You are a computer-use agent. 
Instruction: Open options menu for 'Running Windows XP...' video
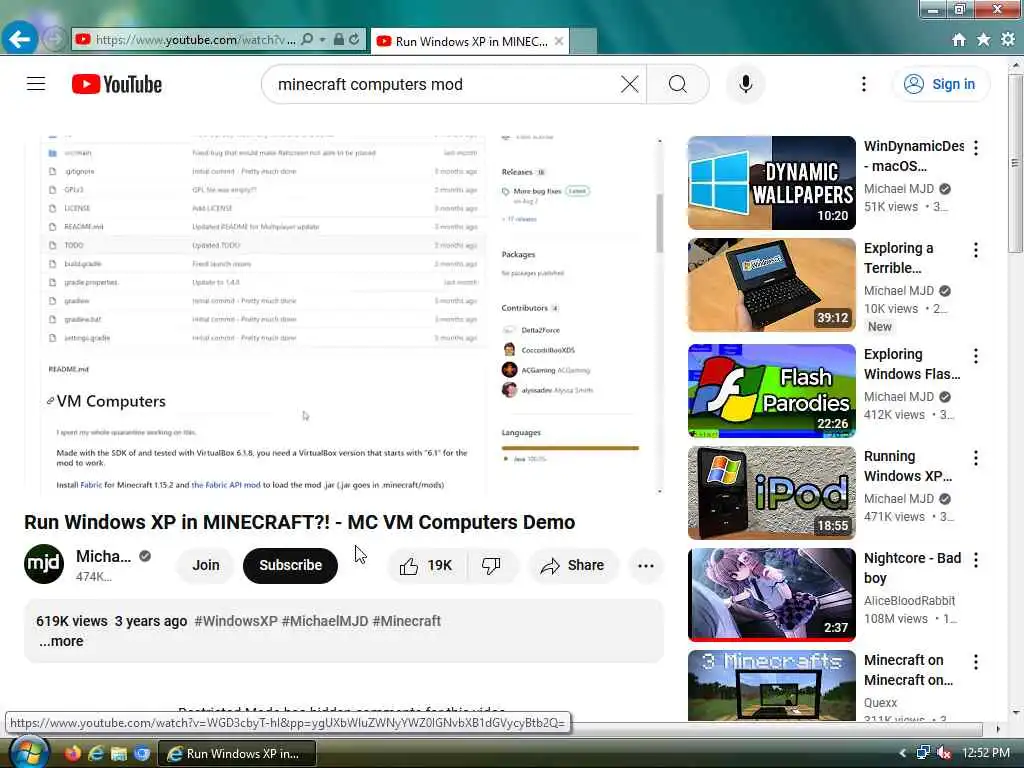976,457
